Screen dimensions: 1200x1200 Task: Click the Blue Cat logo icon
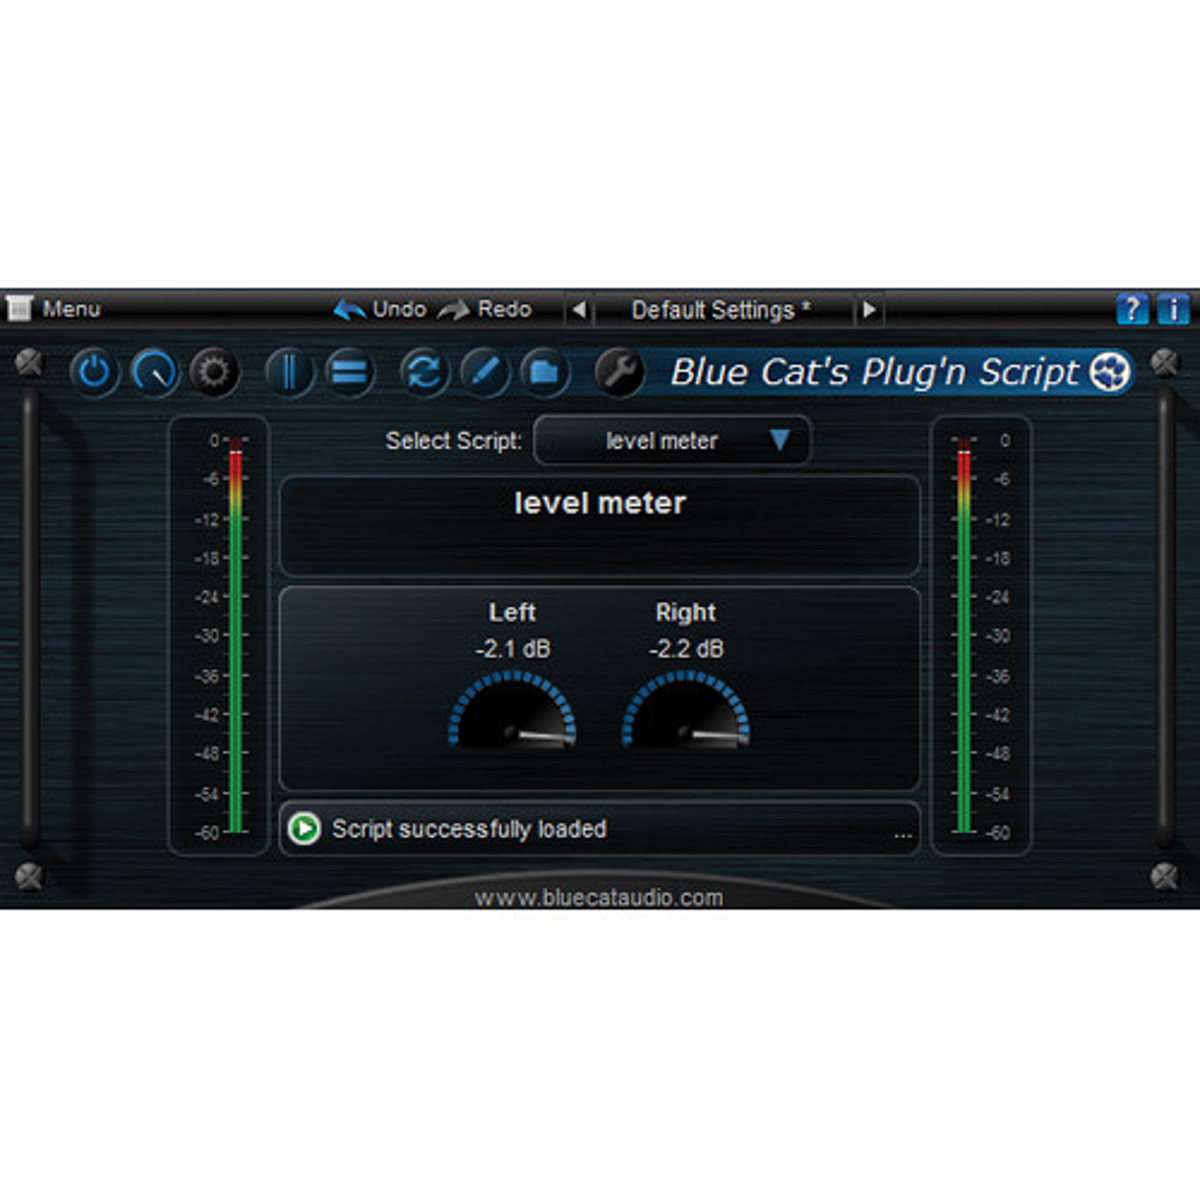point(1109,372)
